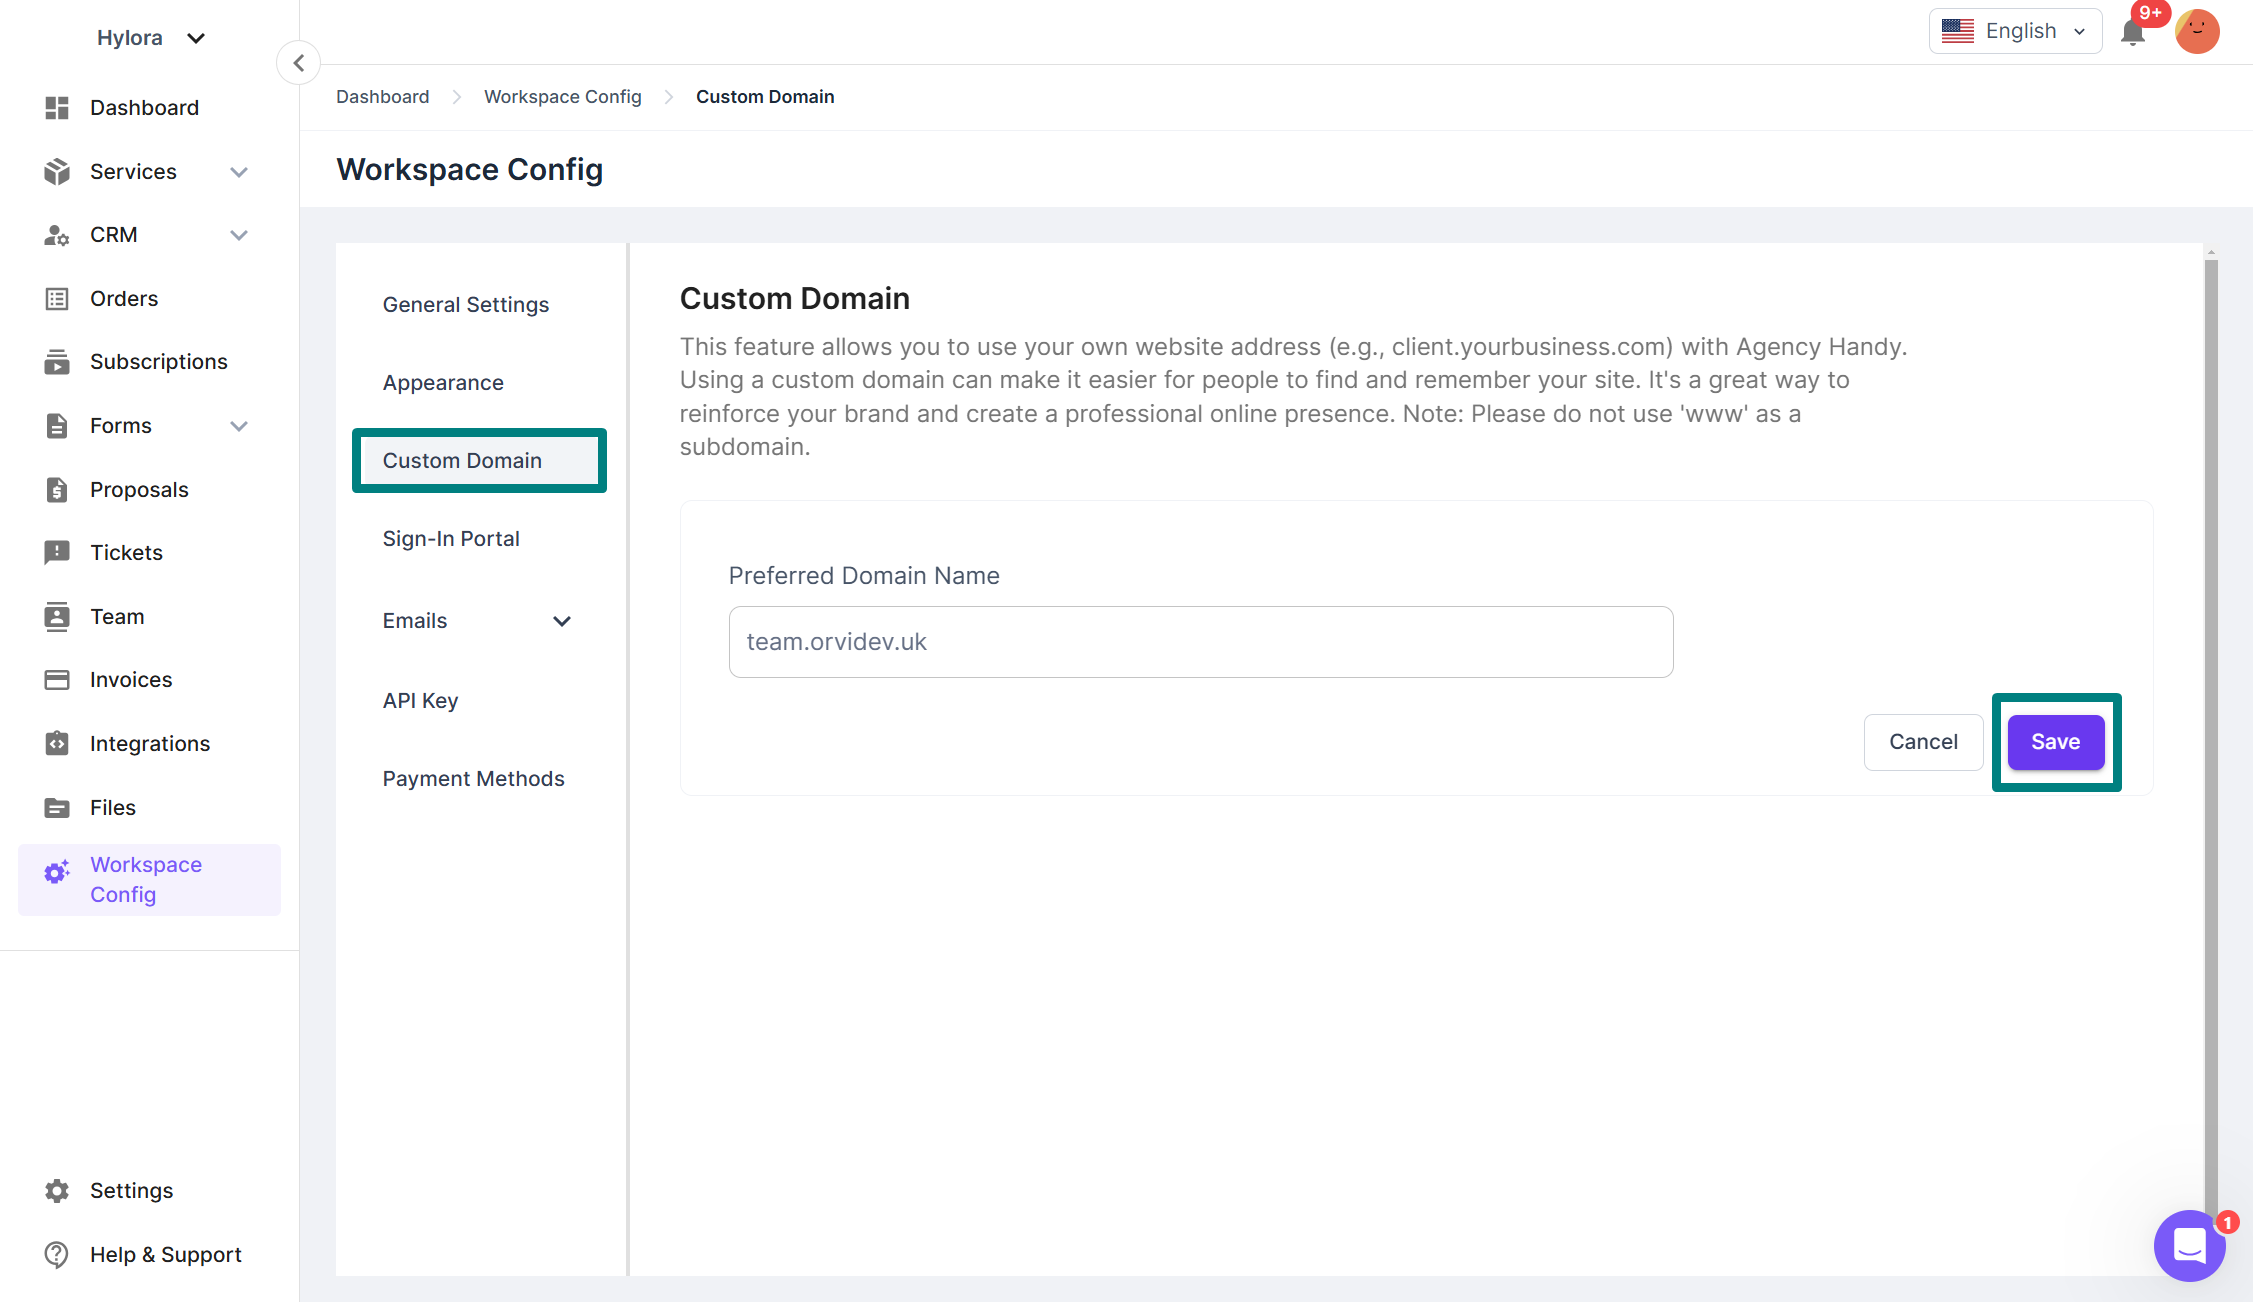Click the Cancel button
The width and height of the screenshot is (2253, 1302).
(1923, 742)
